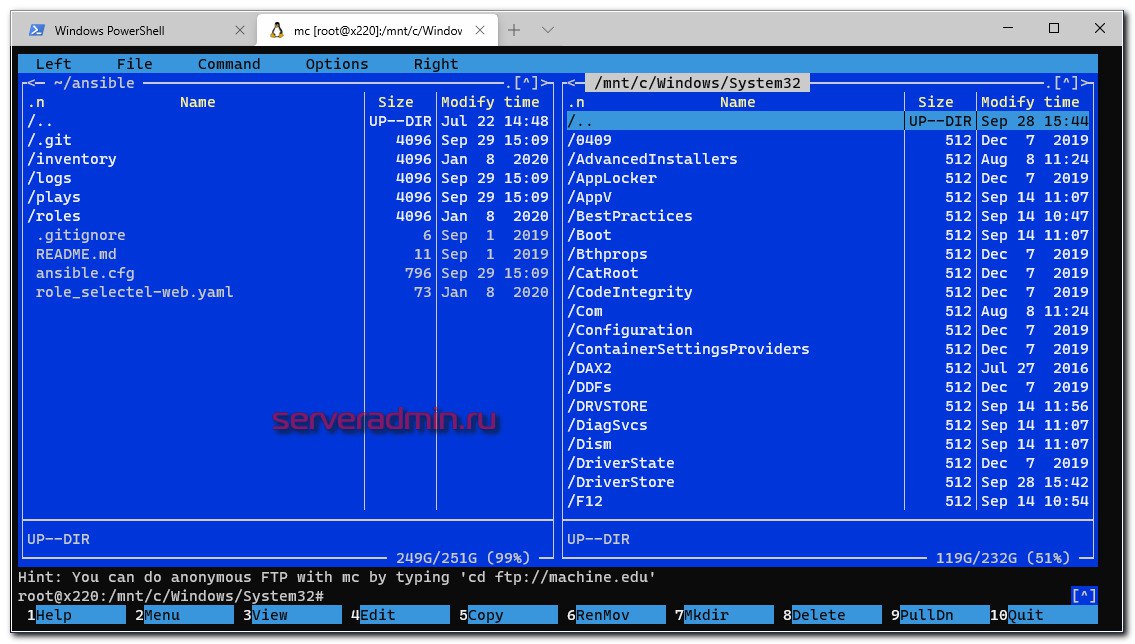Click the /mnt/c/Windows/System32 path header
Image resolution: width=1135 pixels, height=644 pixels.
697,83
